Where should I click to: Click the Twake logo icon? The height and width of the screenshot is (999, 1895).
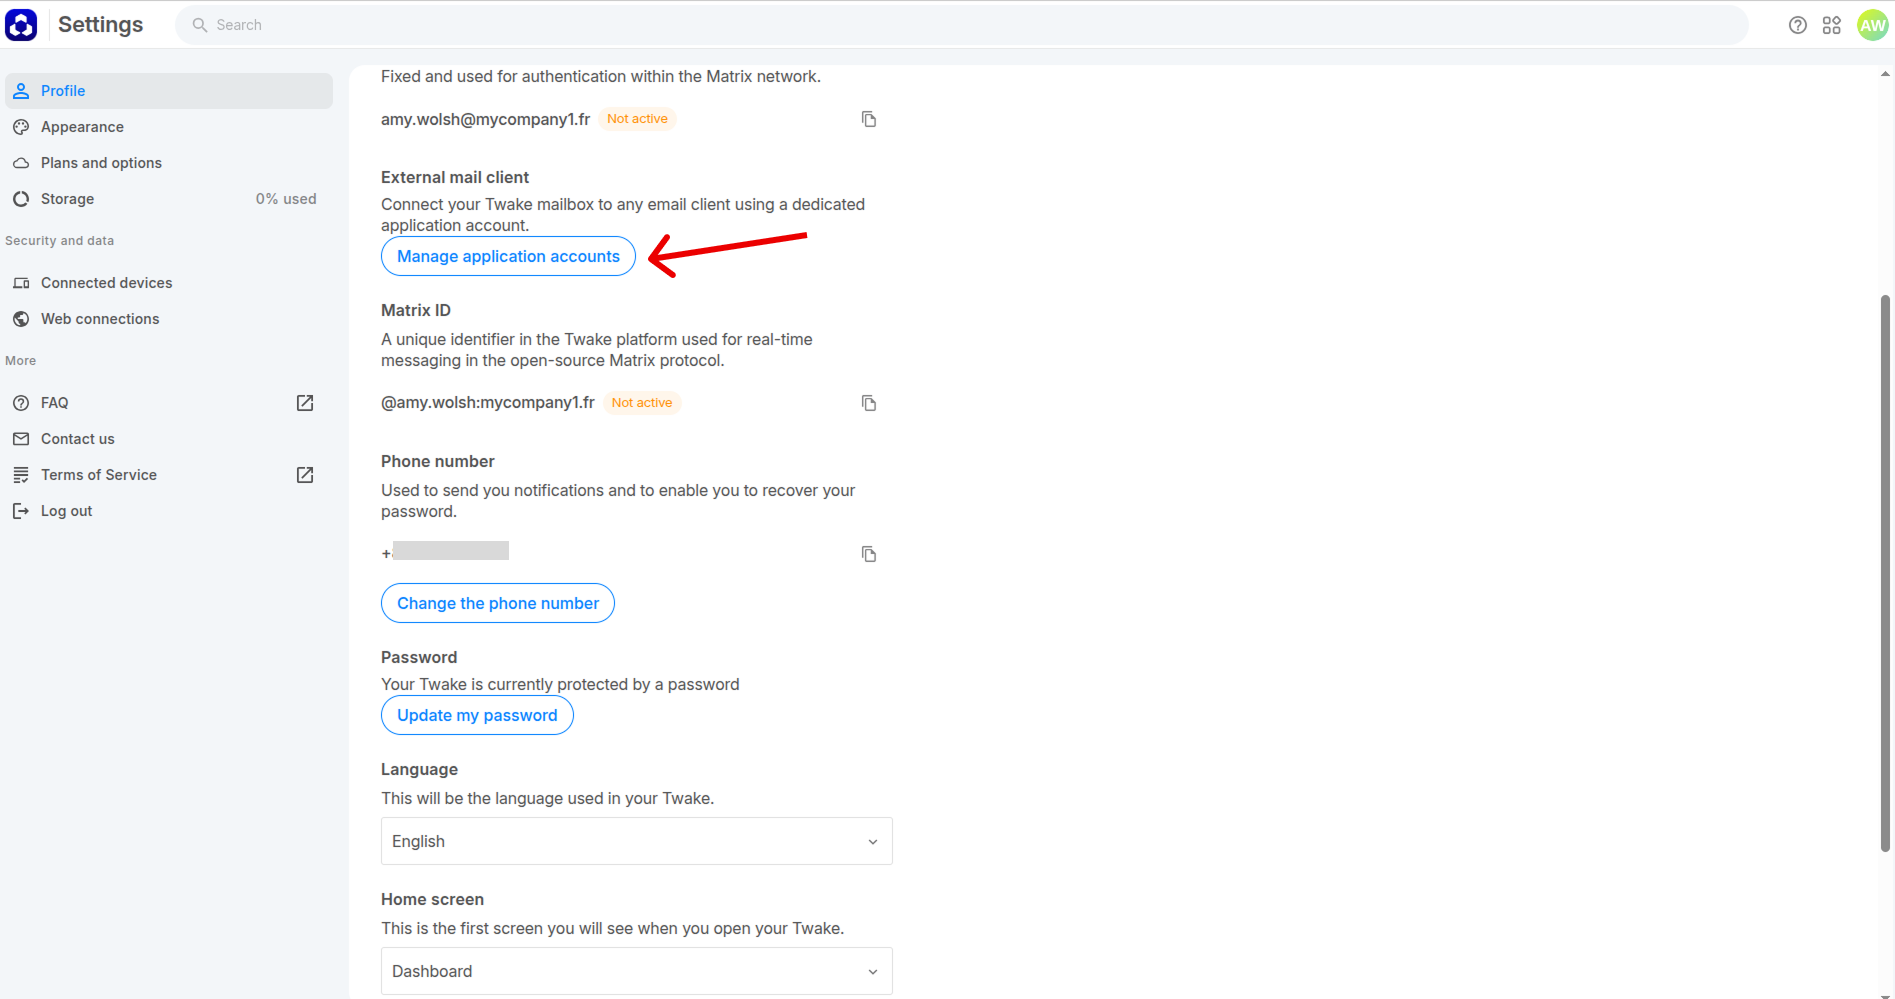pyautogui.click(x=21, y=25)
